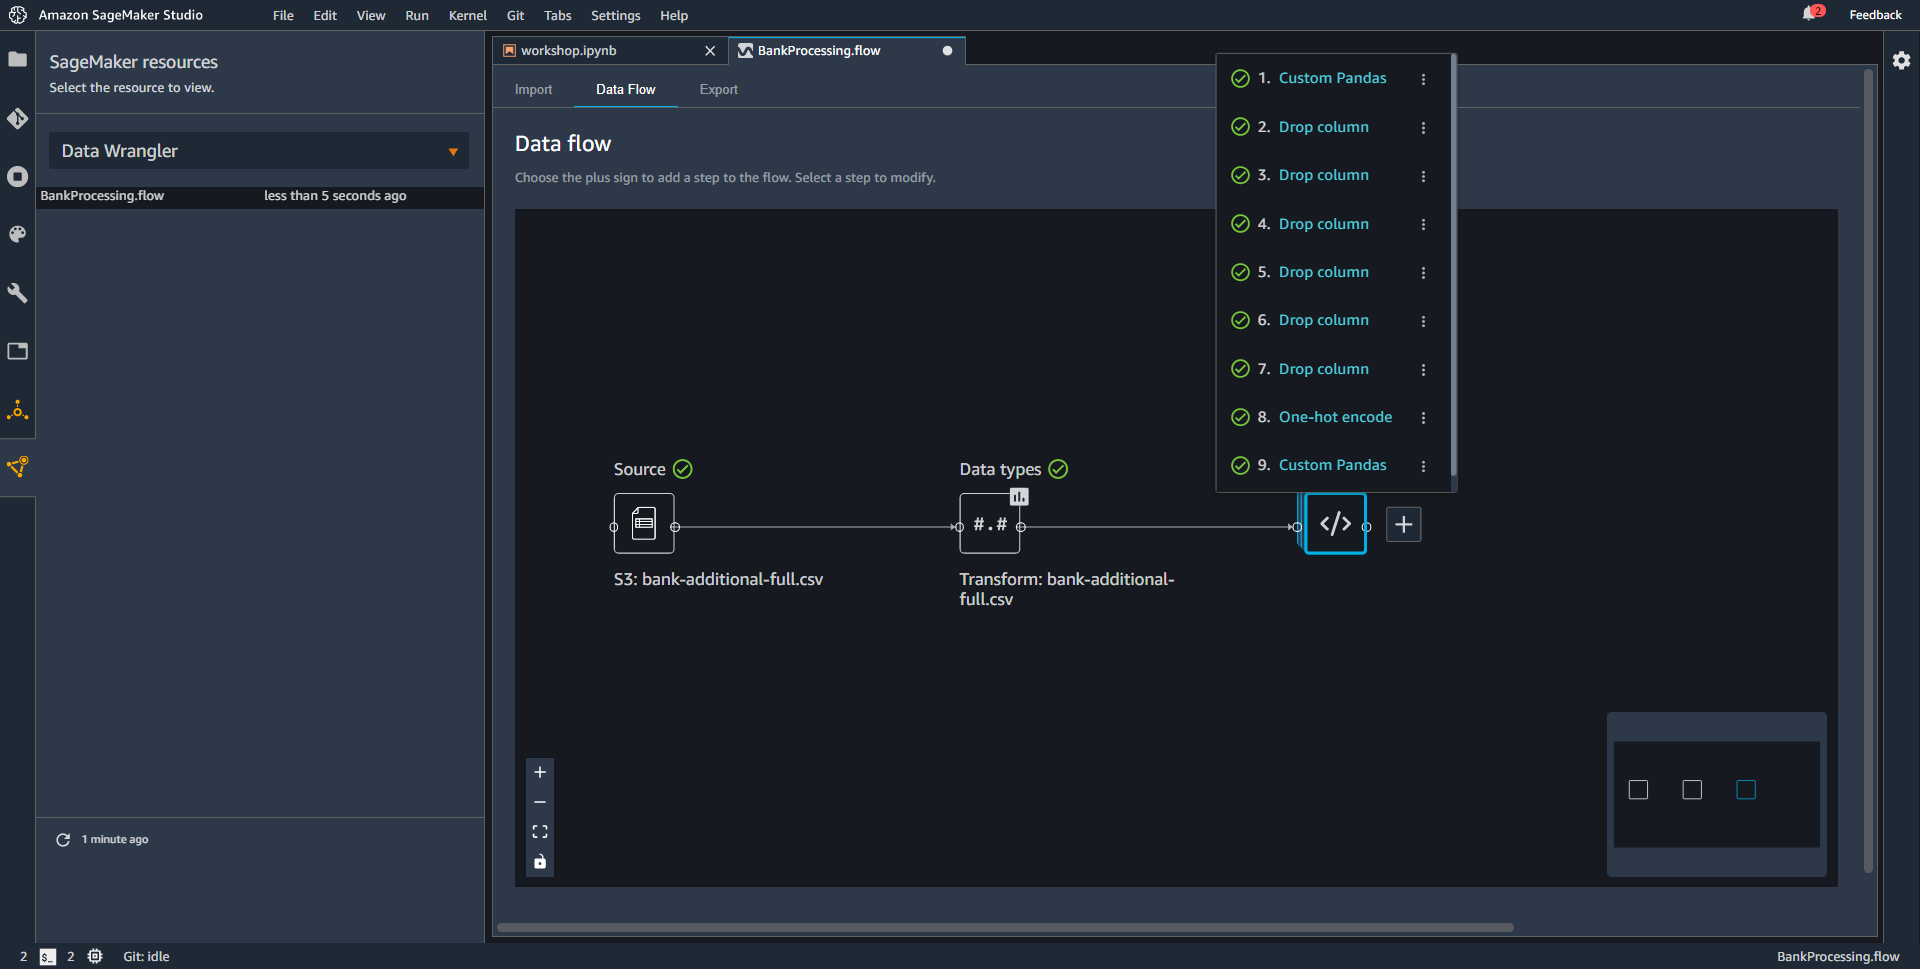Click the middle node in the minimap
Viewport: 1920px width, 969px height.
[x=1692, y=790]
